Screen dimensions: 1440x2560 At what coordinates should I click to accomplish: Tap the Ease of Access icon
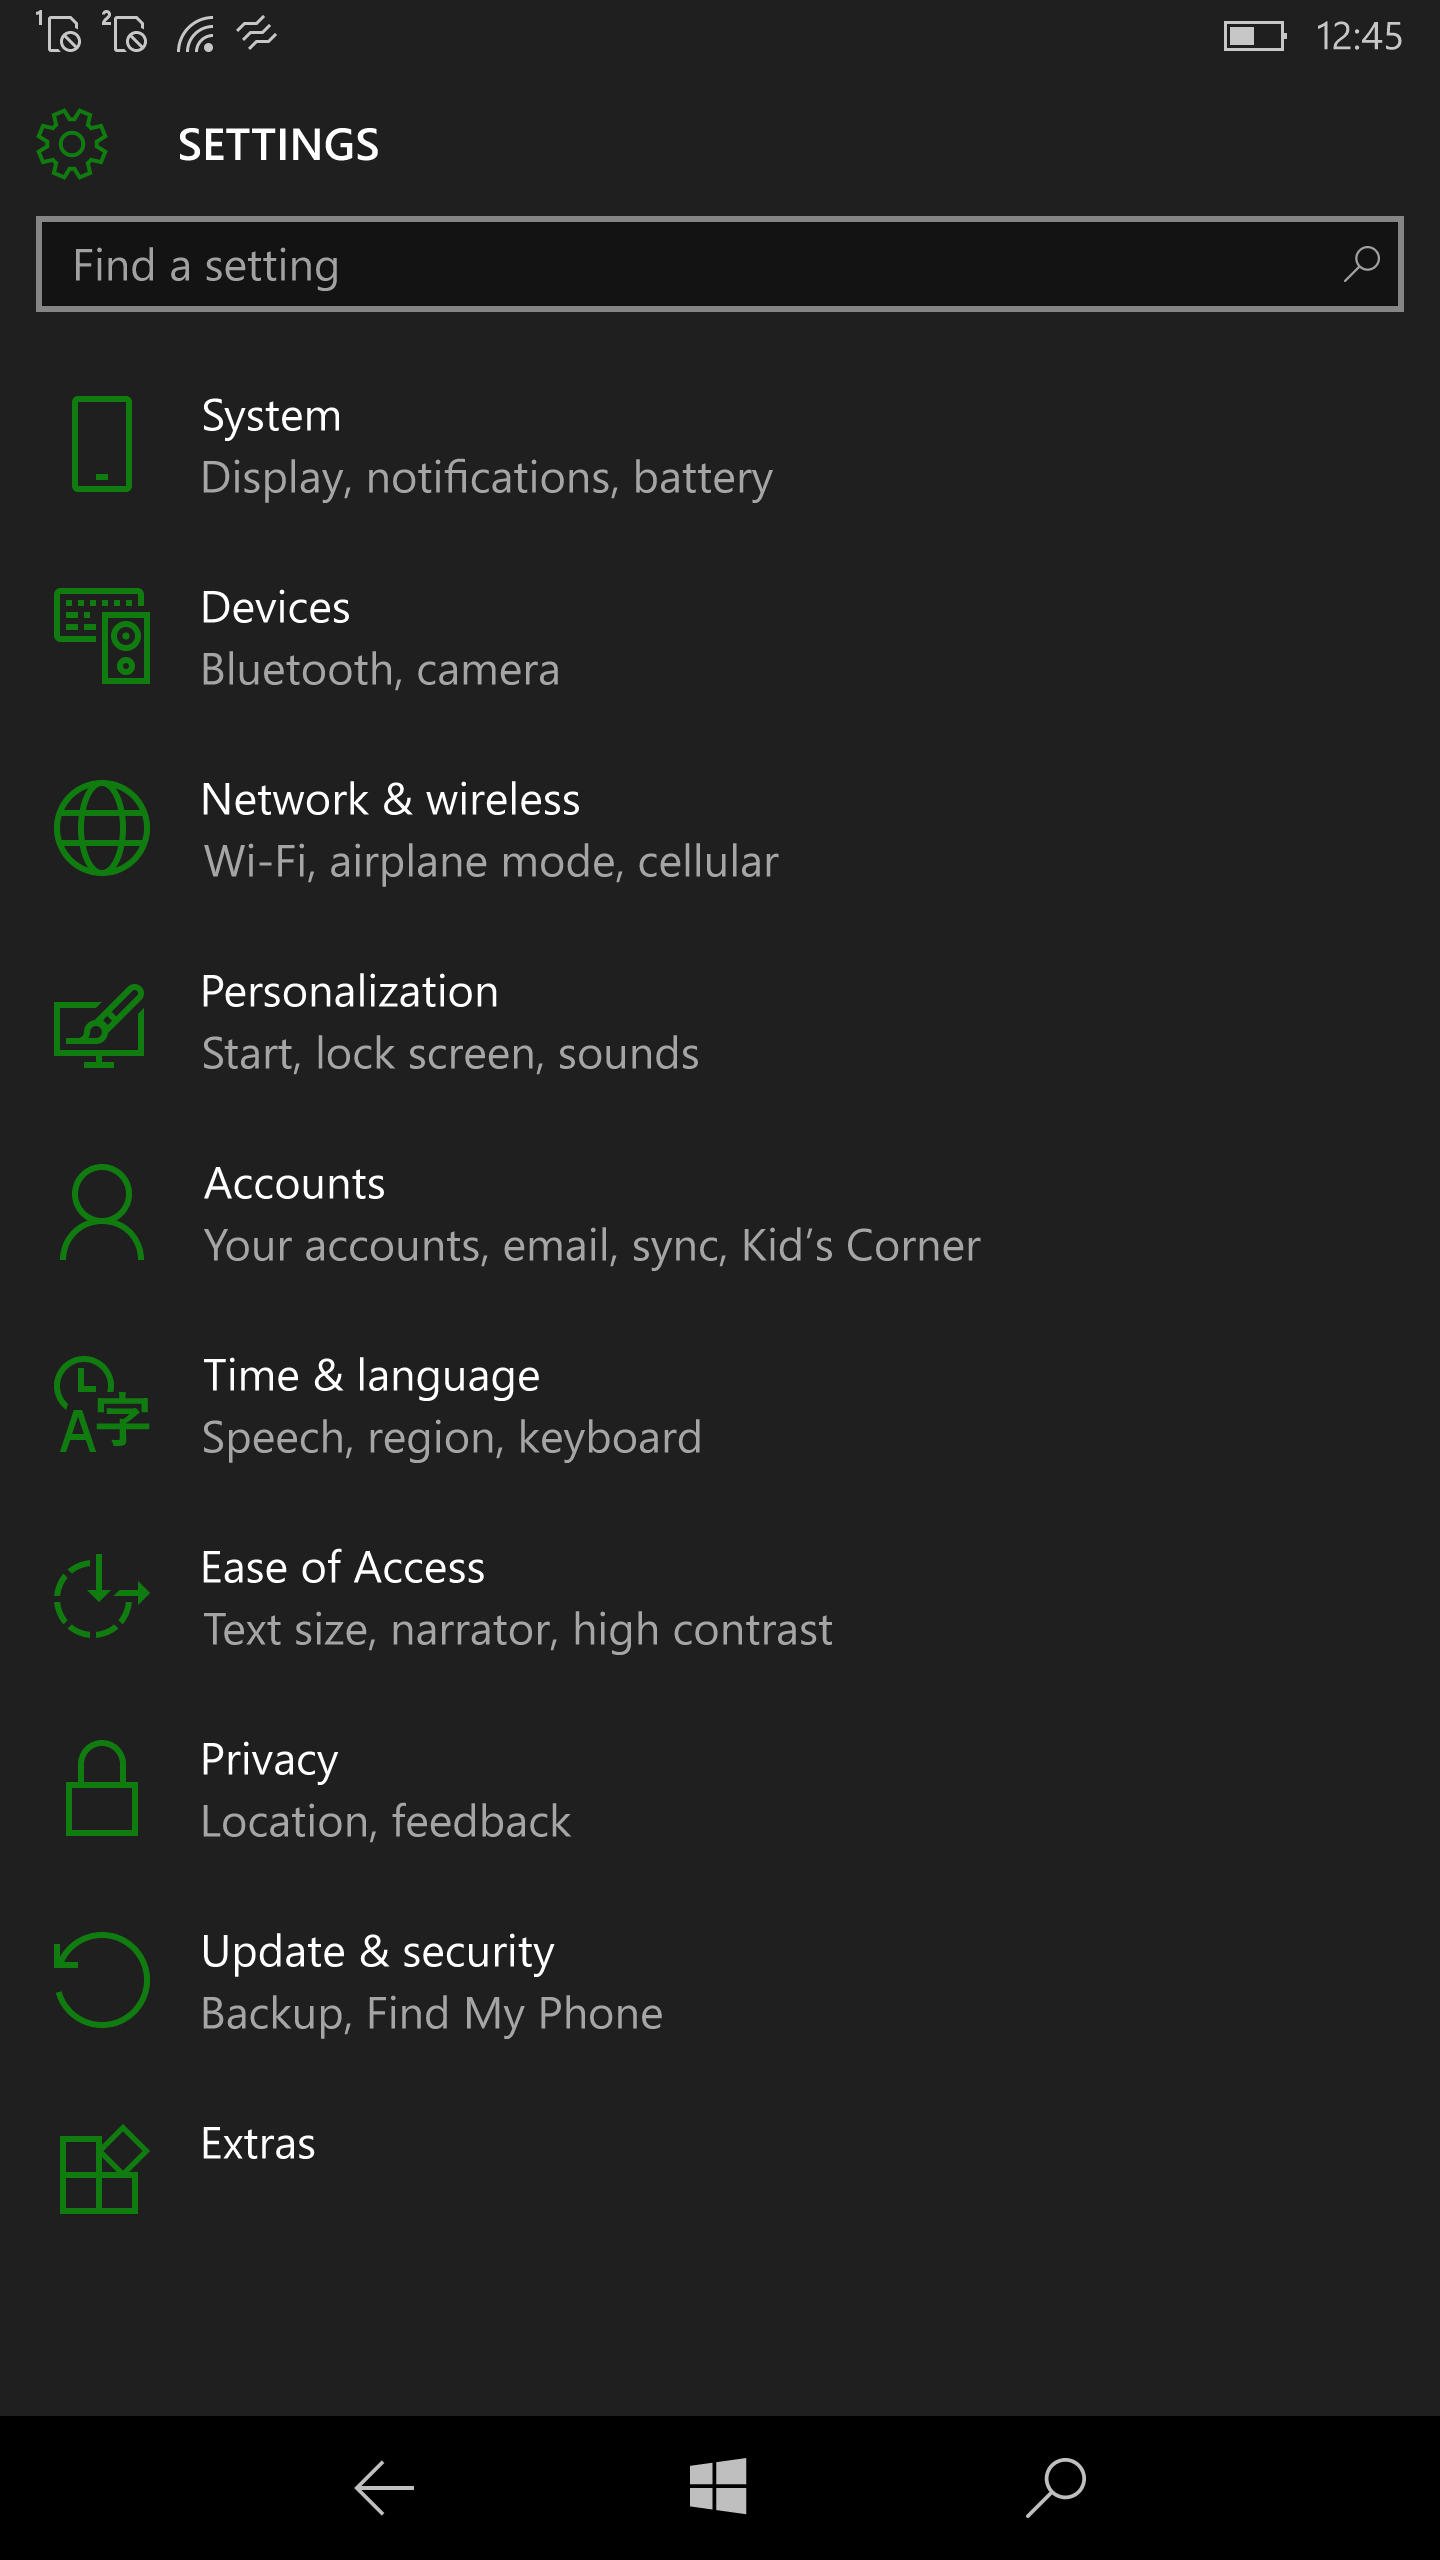[102, 1596]
